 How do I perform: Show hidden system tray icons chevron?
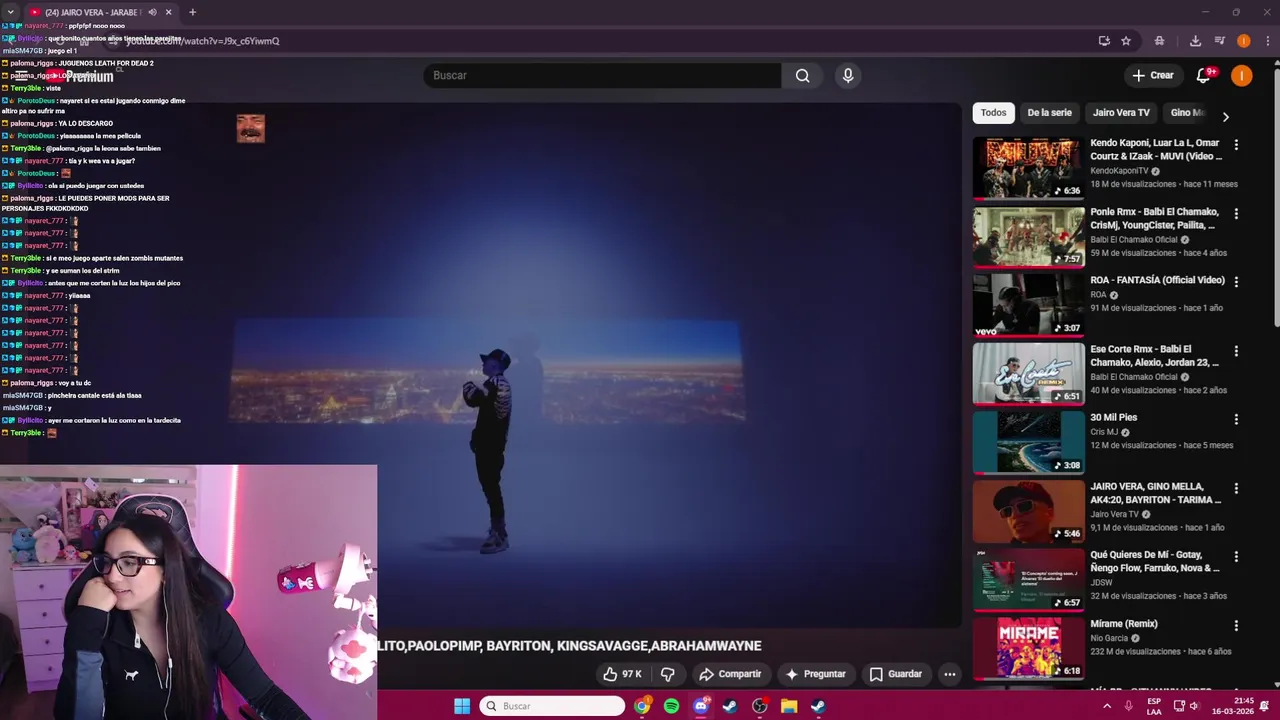(1107, 706)
